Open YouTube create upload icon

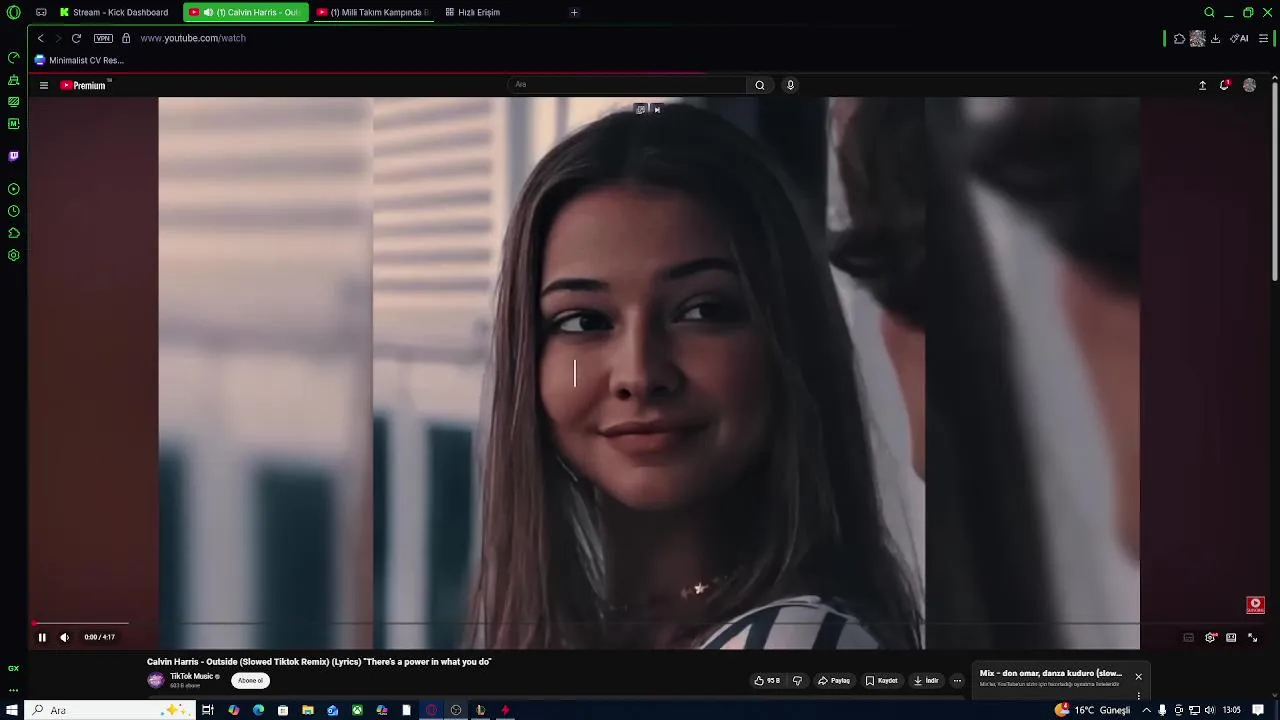pos(1202,85)
